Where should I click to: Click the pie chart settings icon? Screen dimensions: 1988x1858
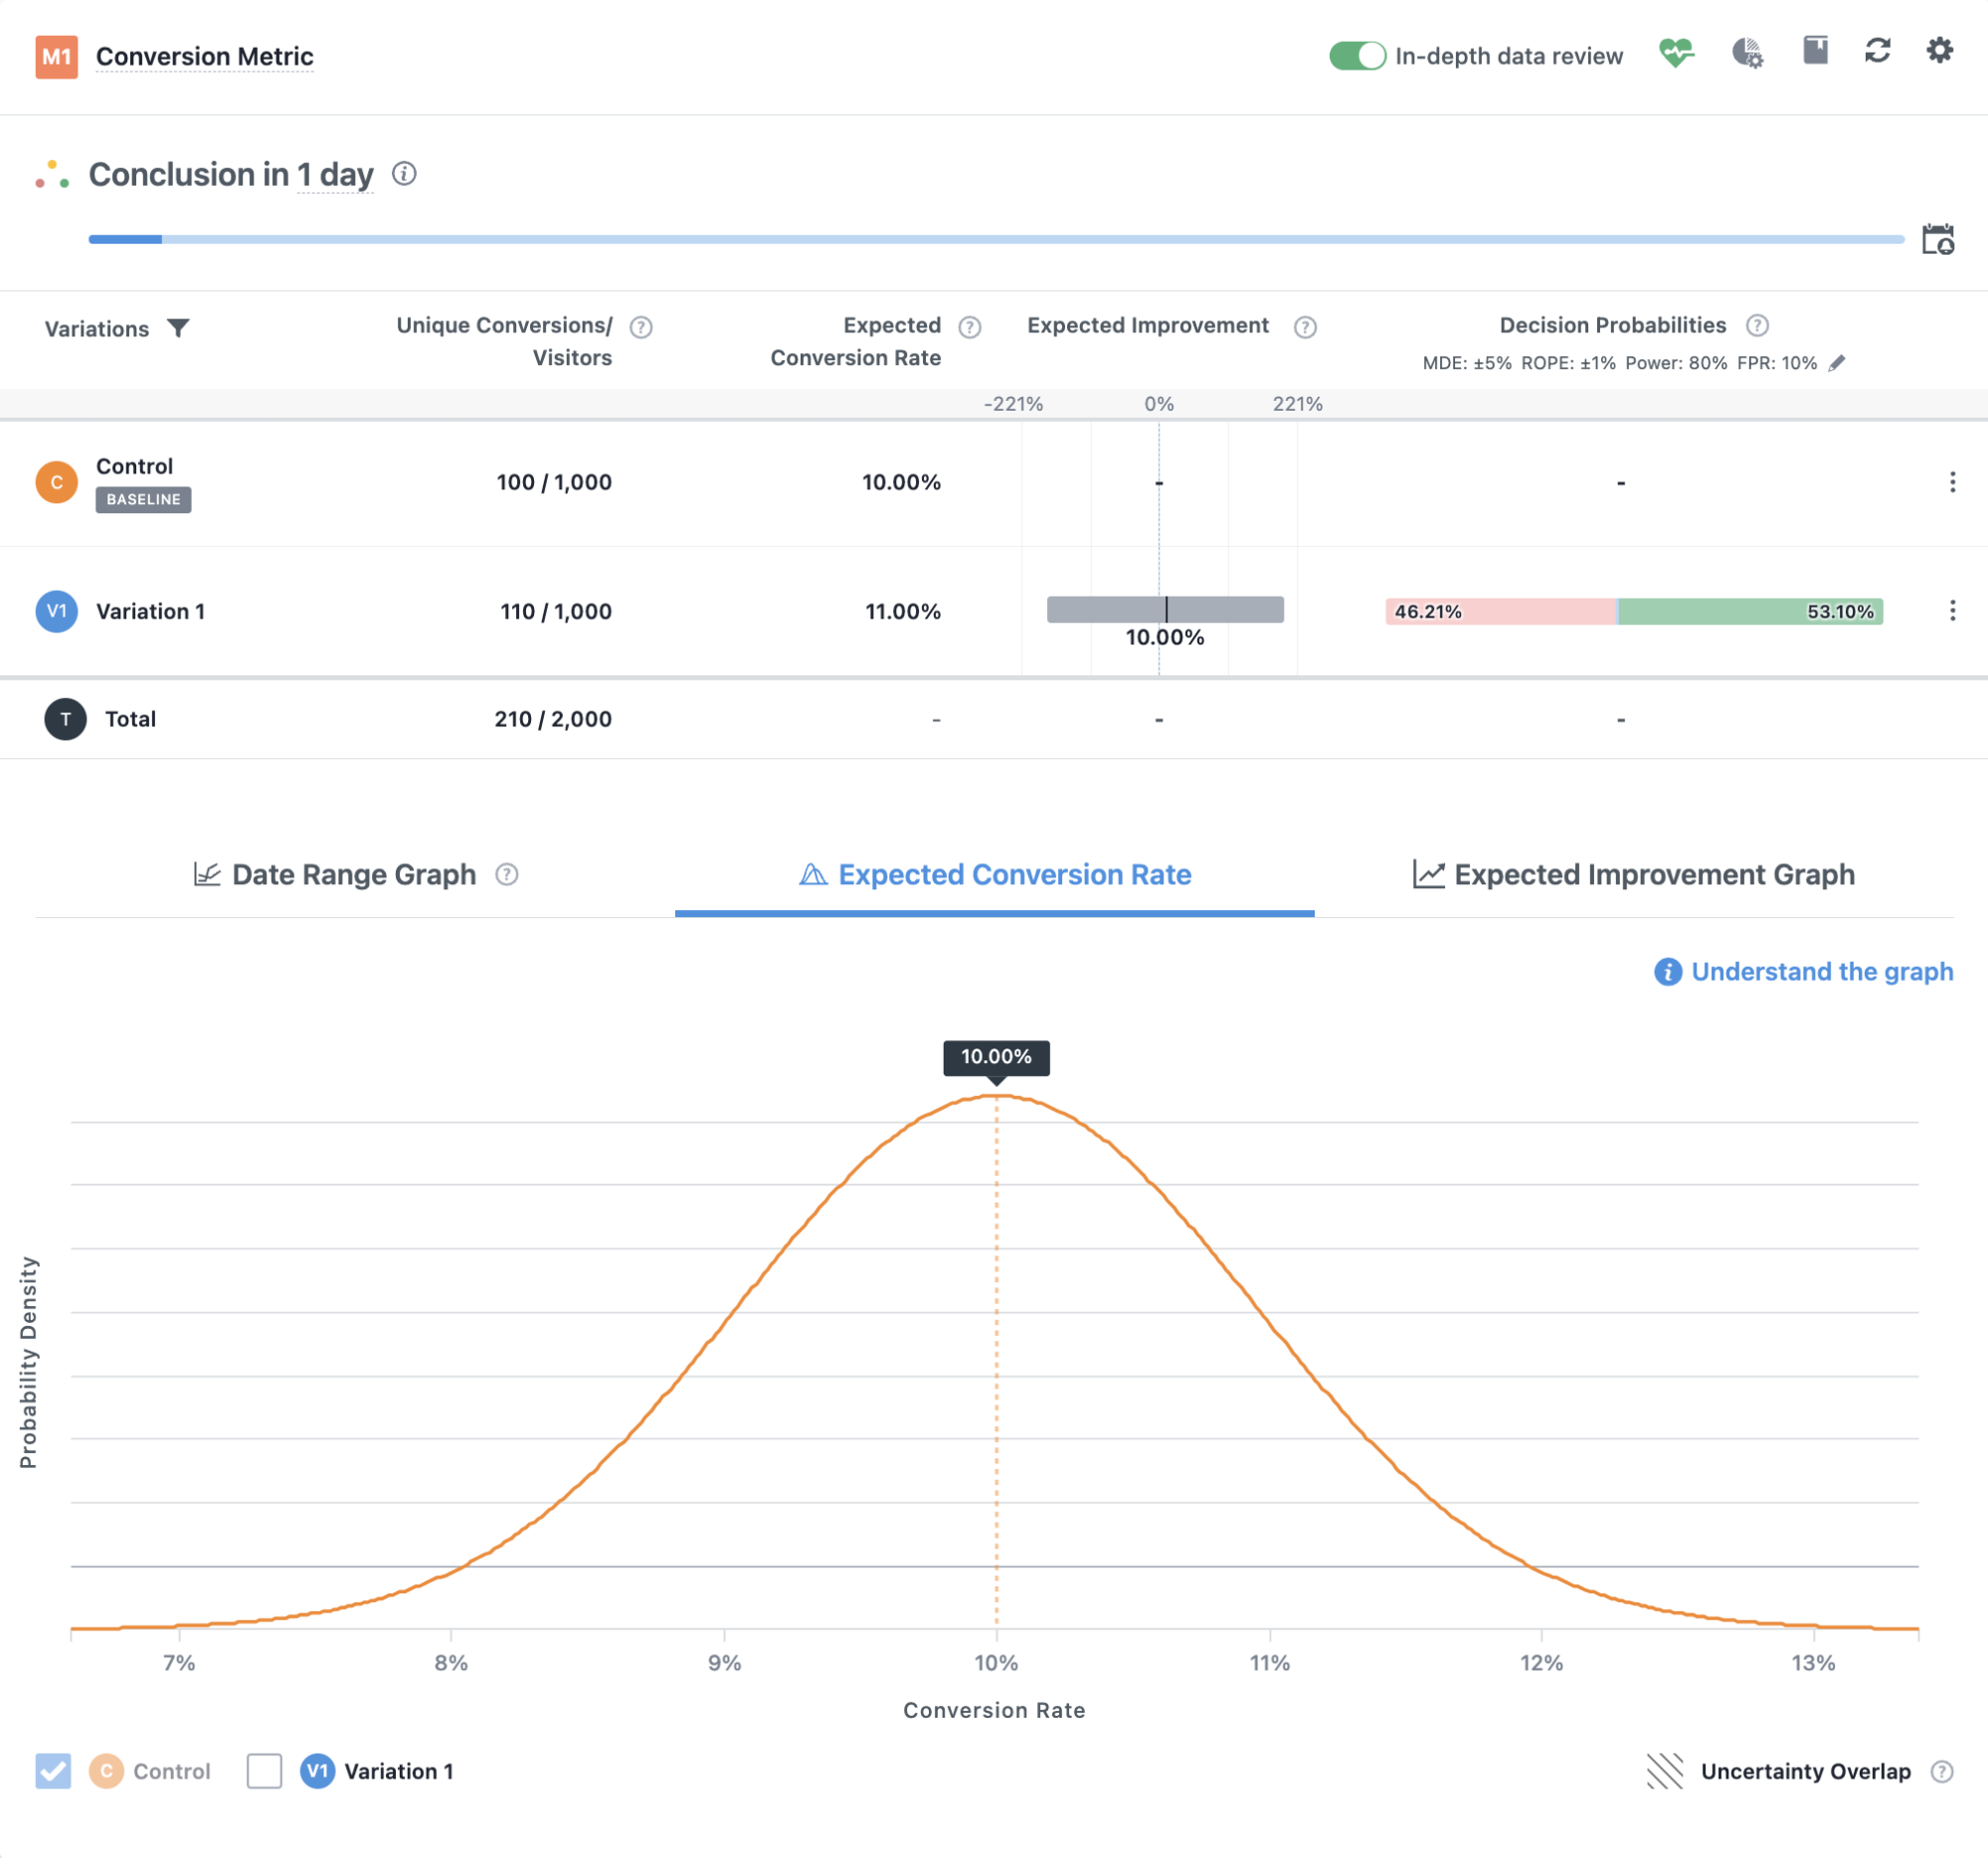point(1747,52)
